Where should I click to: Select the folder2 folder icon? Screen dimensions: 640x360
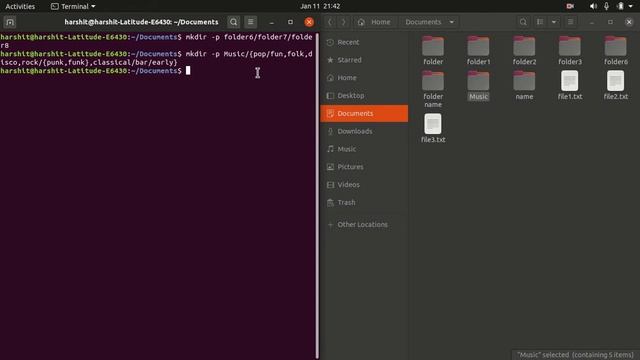[x=524, y=46]
